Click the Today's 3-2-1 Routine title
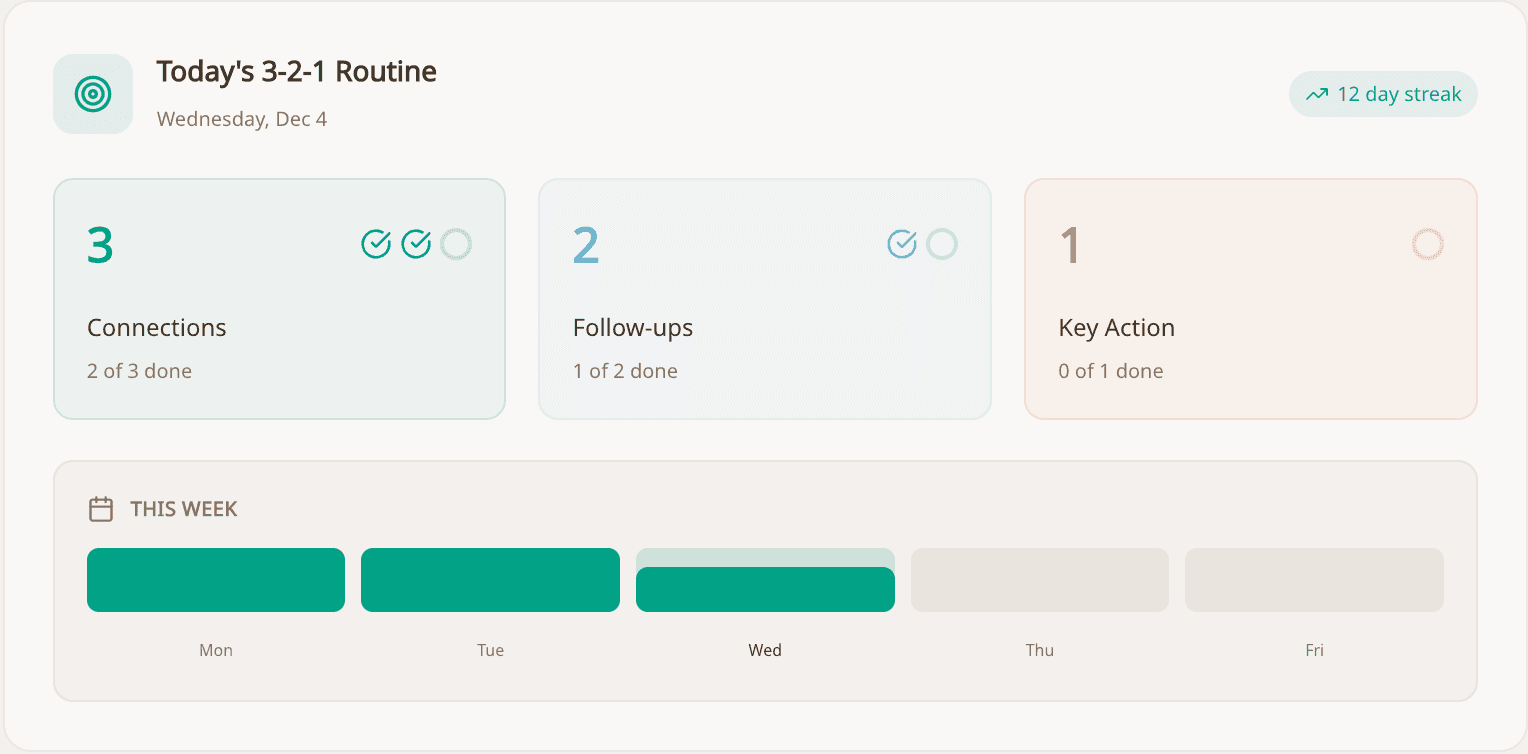The image size is (1528, 754). tap(297, 72)
